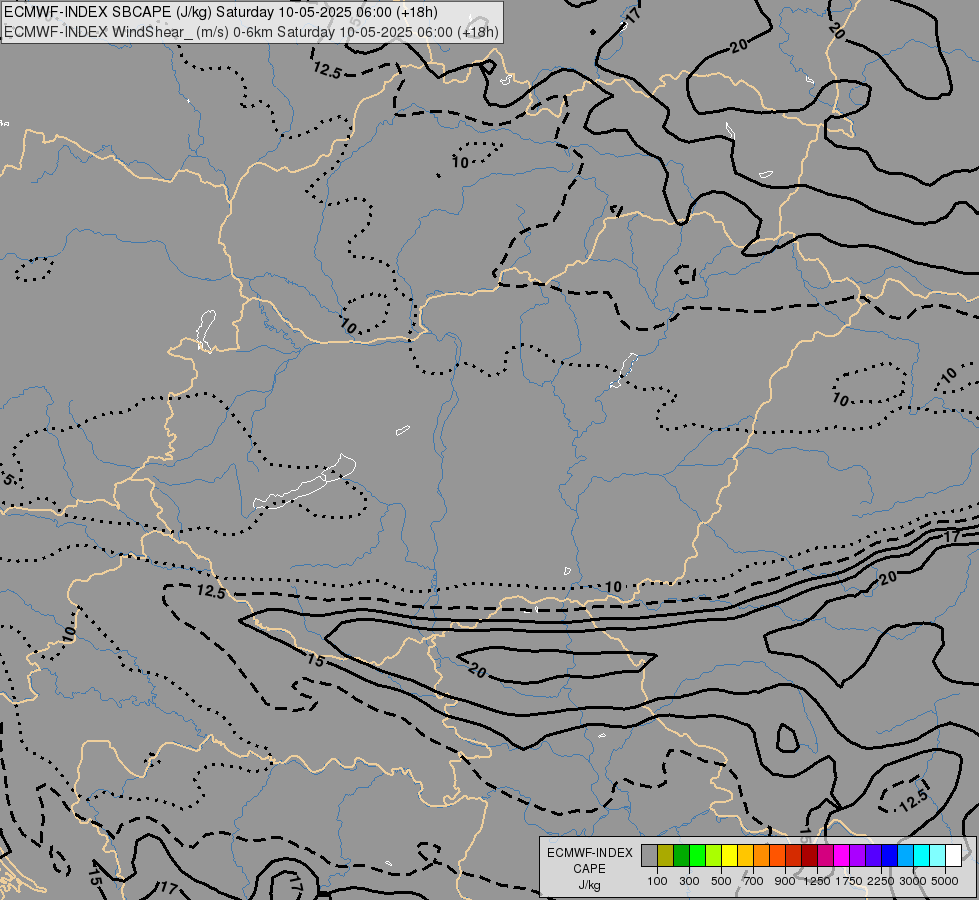The width and height of the screenshot is (979, 900).
Task: Click the J/kg unit in the legend box
Action: 589,885
